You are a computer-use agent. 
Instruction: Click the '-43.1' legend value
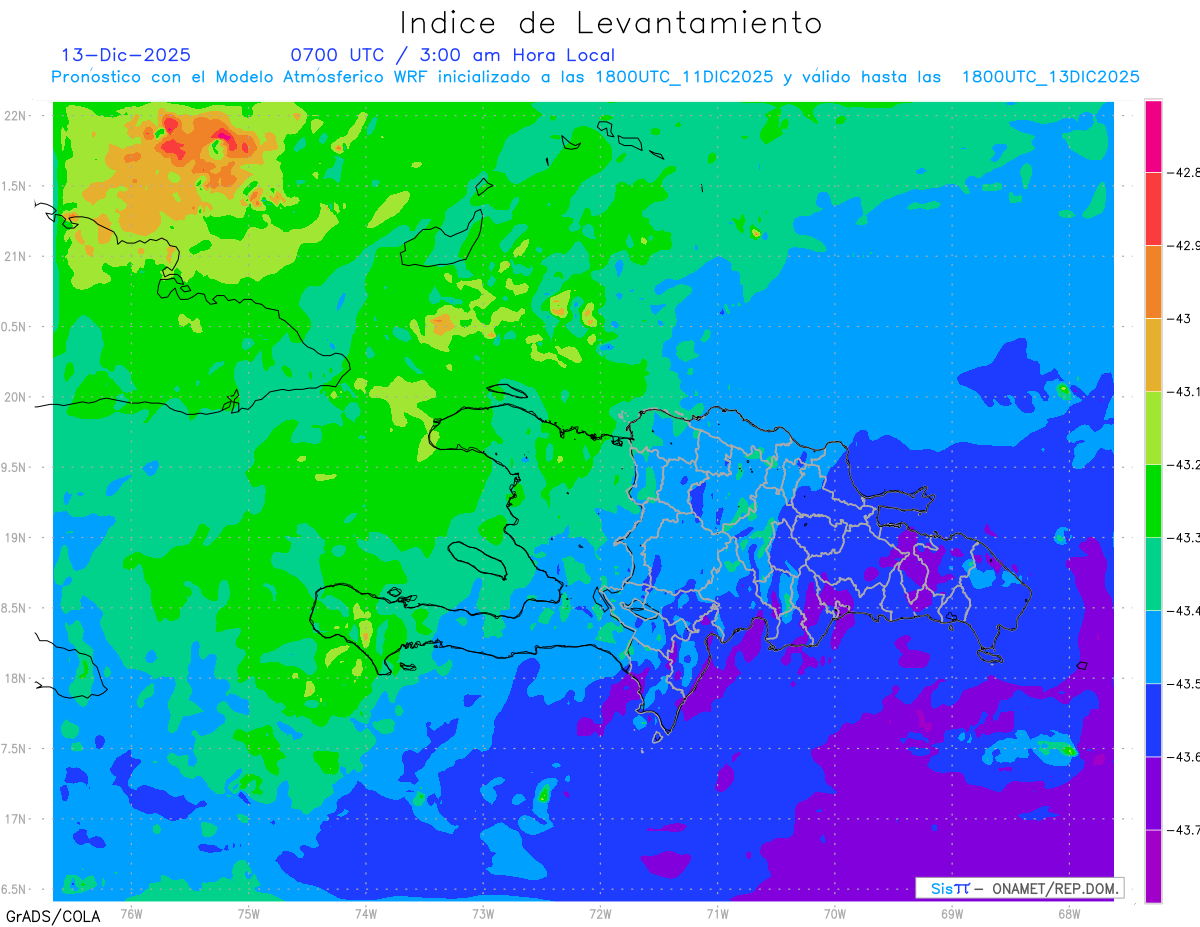click(x=1184, y=391)
